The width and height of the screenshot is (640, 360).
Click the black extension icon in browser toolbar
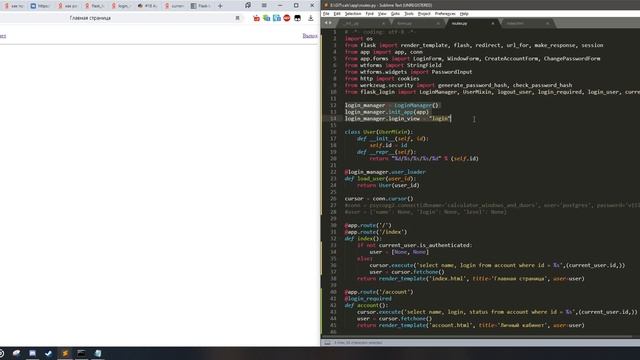pos(298,18)
